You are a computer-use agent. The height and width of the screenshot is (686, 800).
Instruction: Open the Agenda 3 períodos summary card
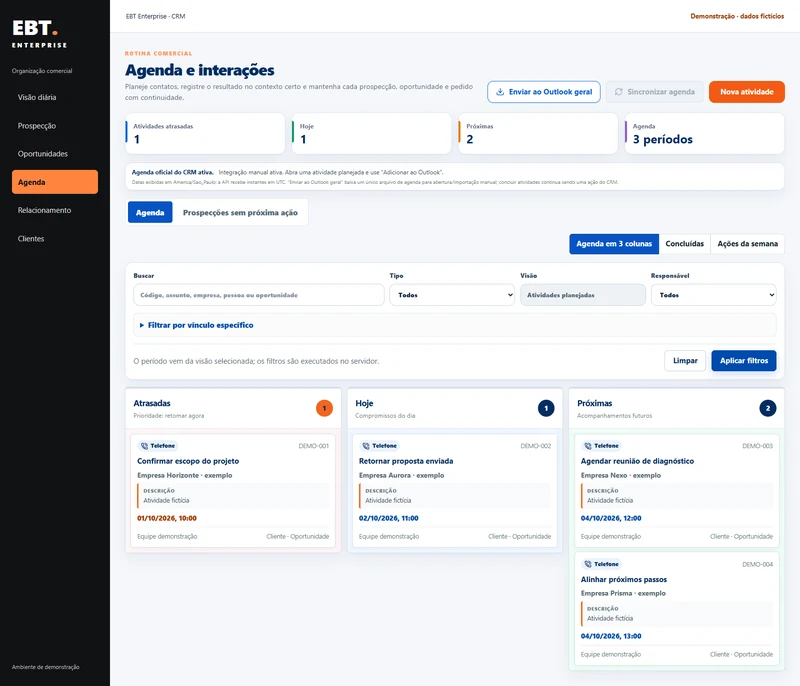pyautogui.click(x=705, y=134)
